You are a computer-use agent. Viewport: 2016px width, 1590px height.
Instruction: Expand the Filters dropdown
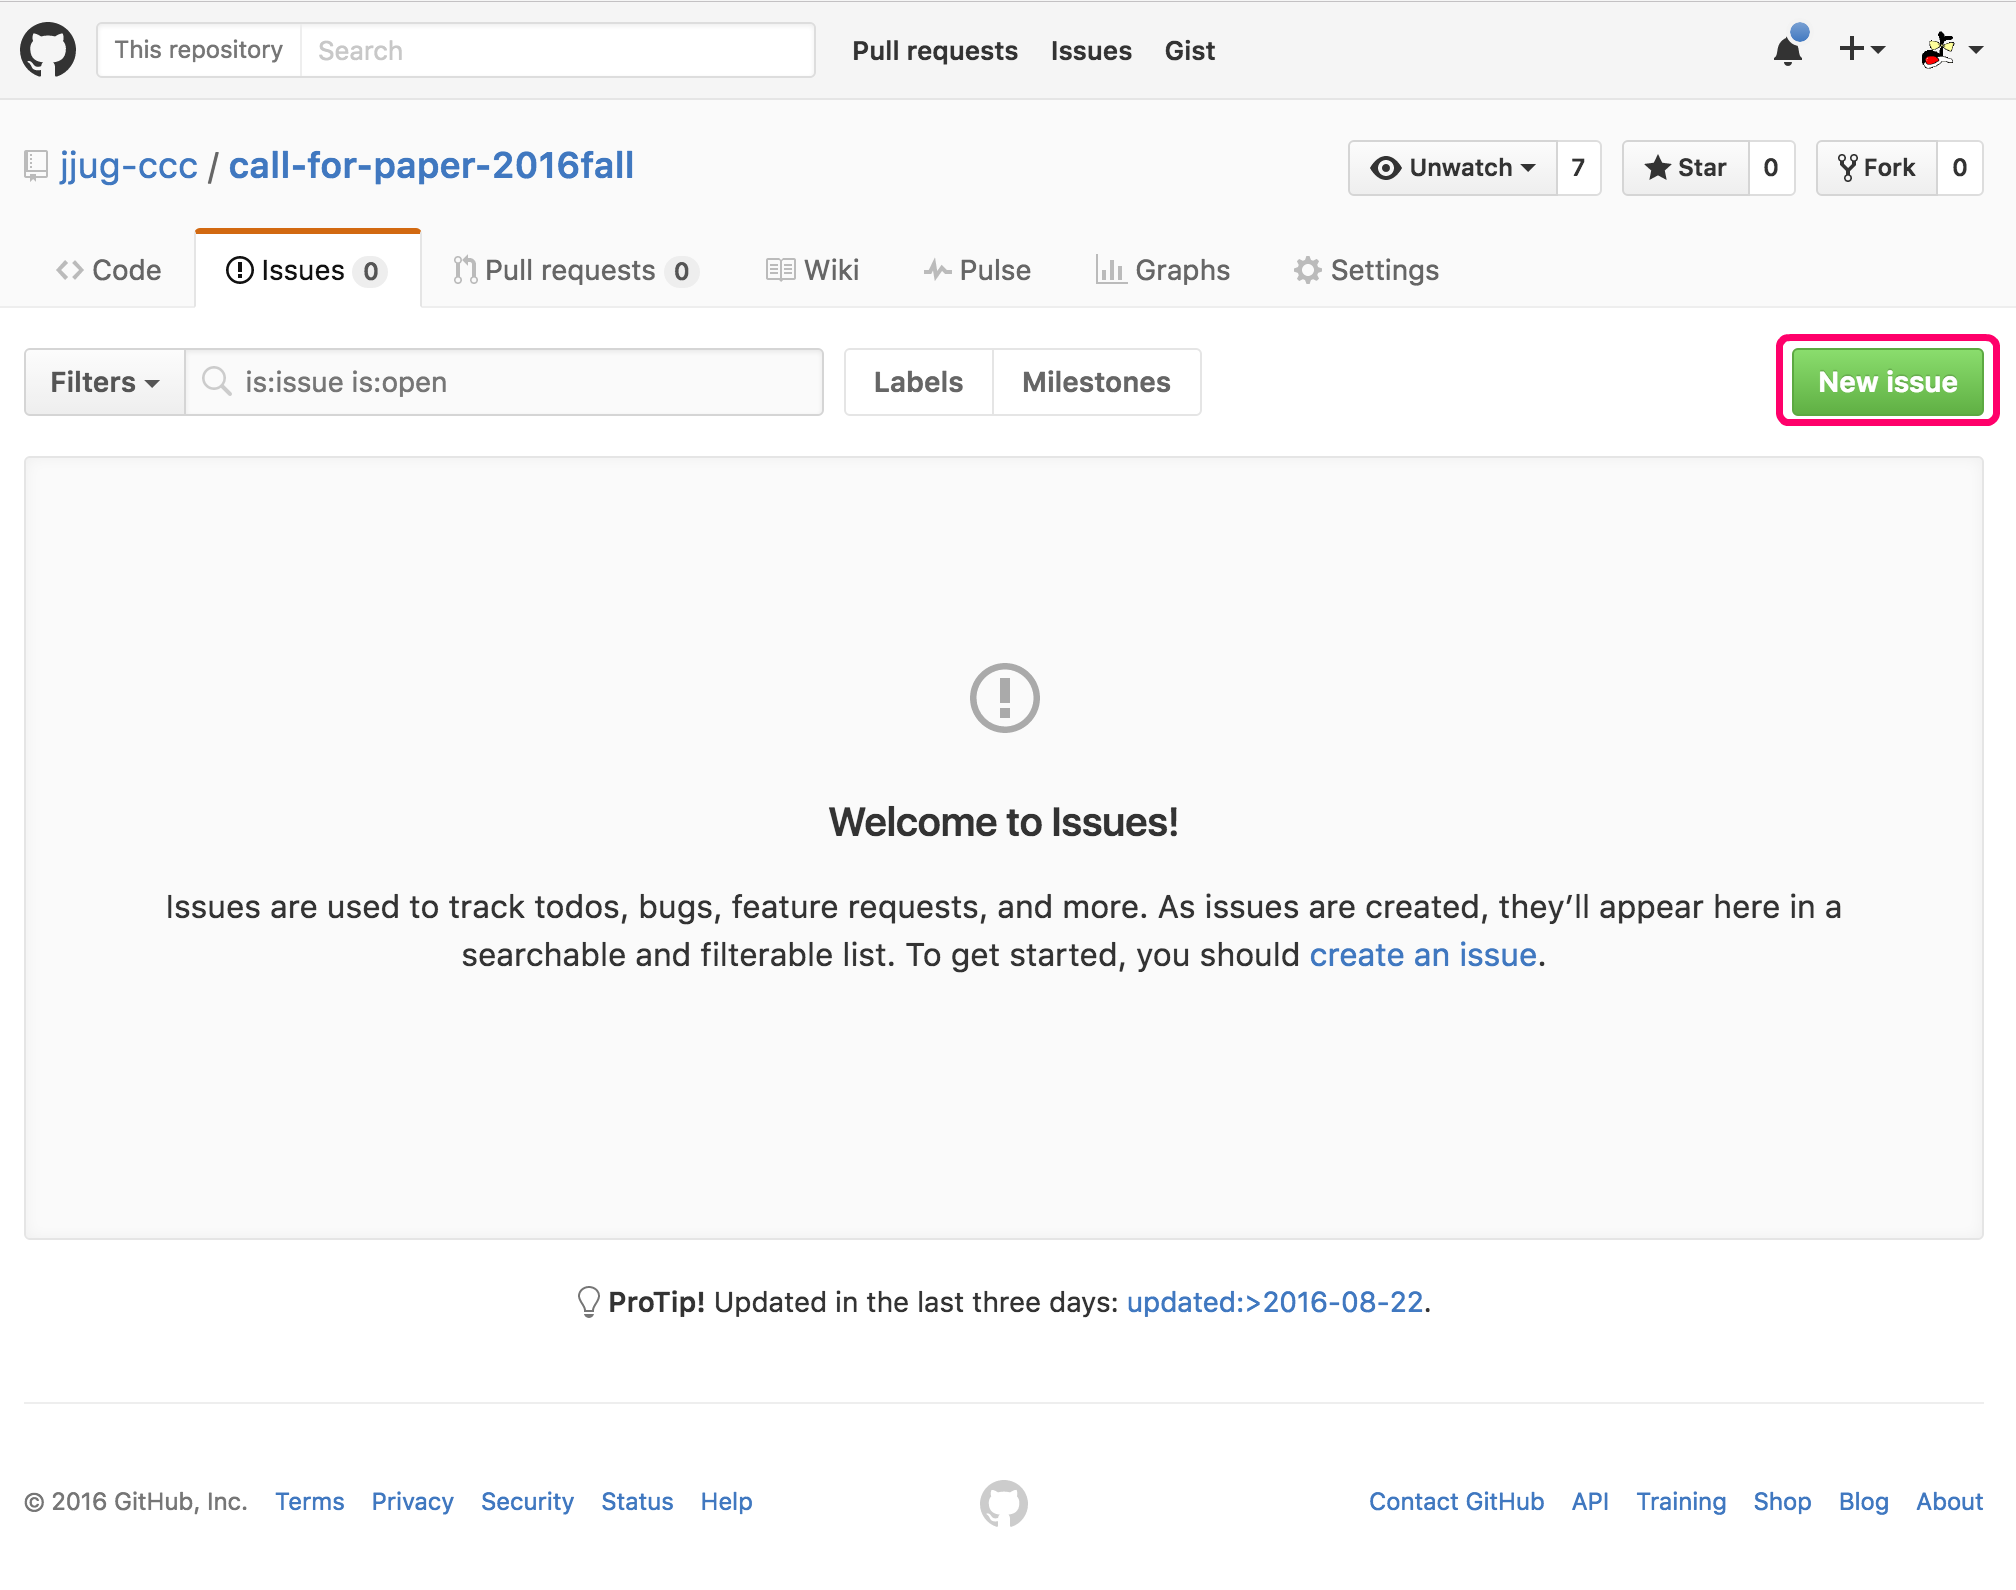[104, 382]
